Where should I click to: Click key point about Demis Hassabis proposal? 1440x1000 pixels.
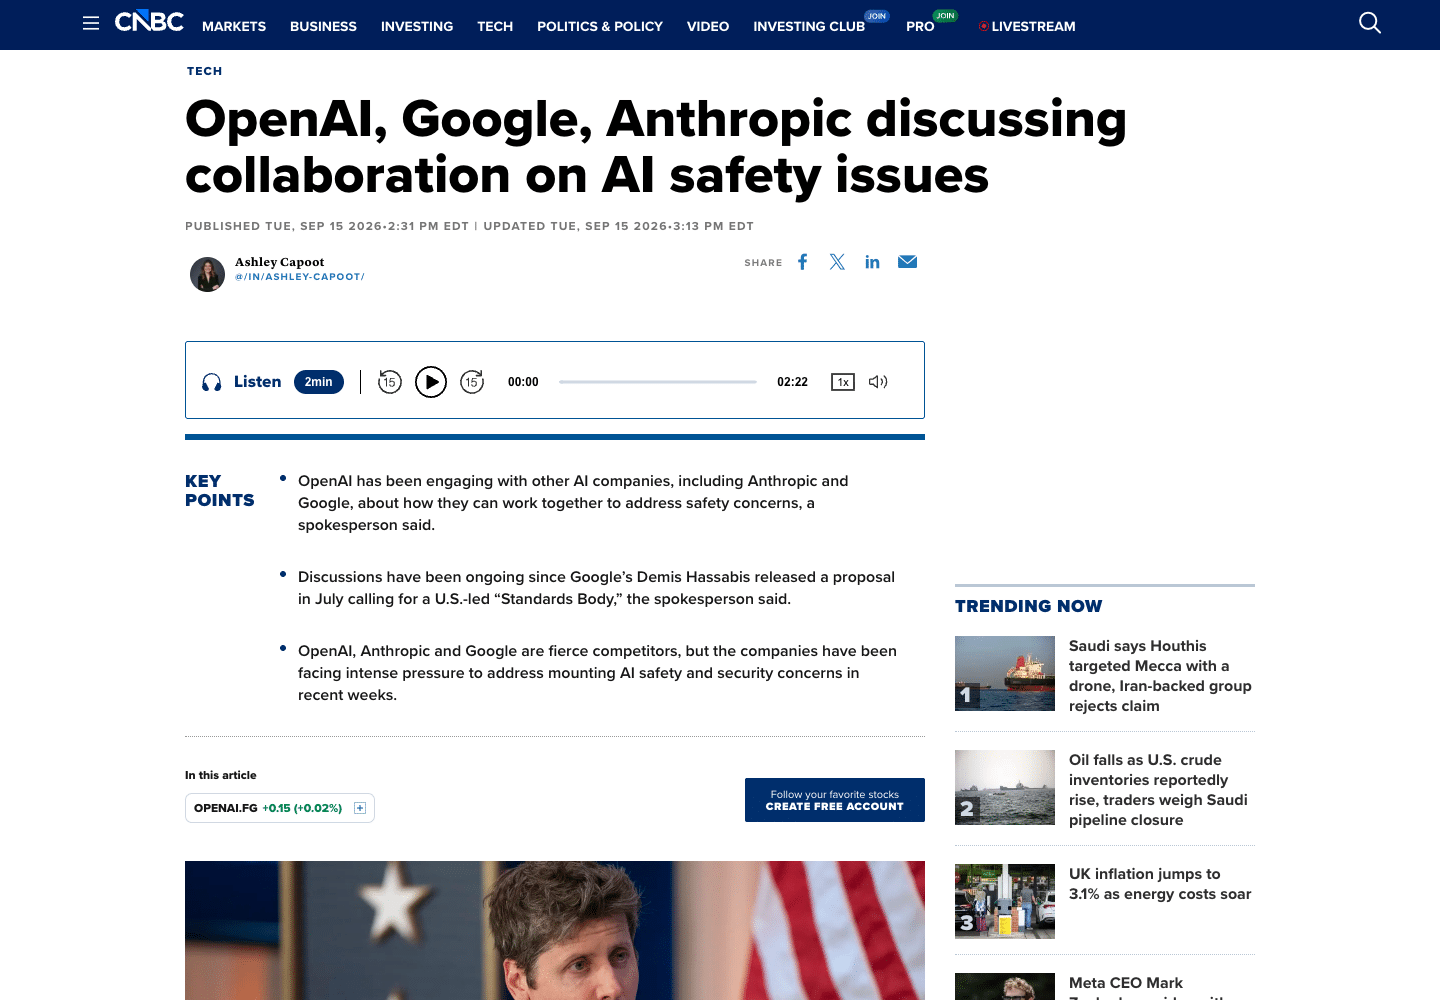pos(596,588)
